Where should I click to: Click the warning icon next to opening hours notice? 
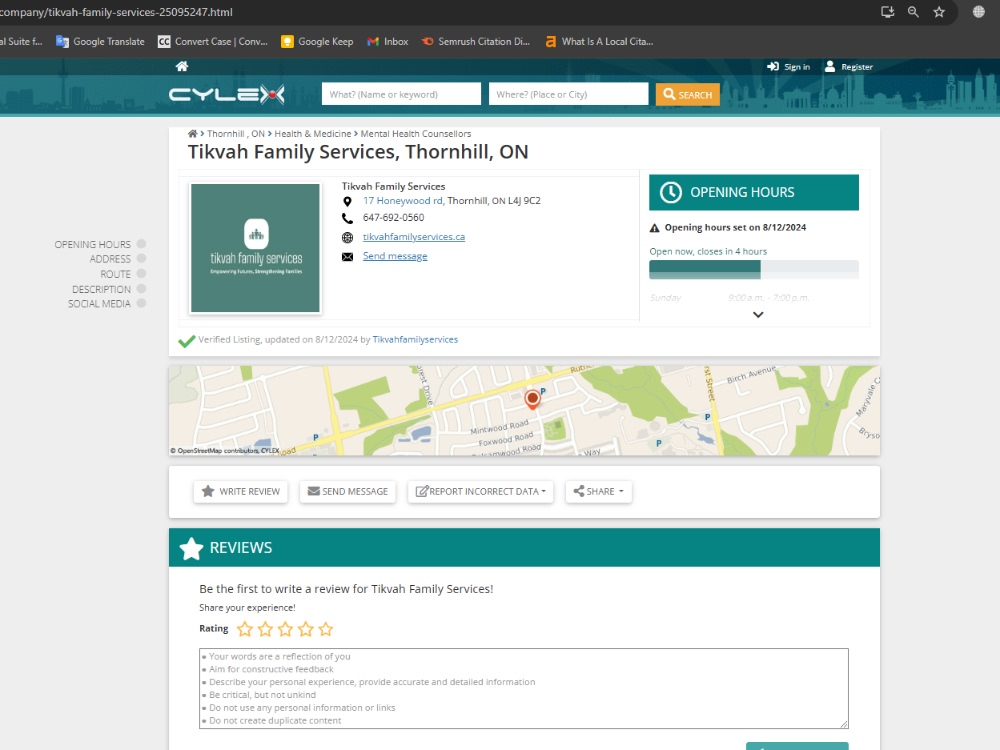pyautogui.click(x=654, y=228)
